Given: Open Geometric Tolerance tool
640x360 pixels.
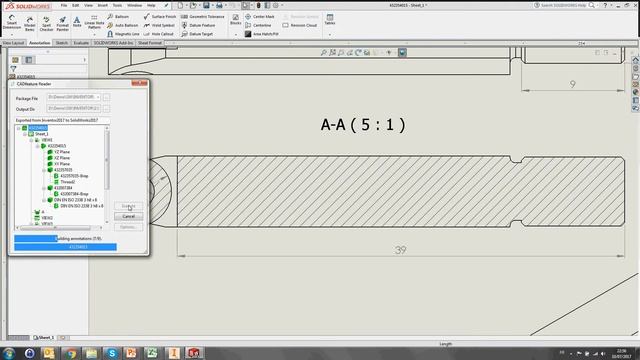Looking at the screenshot, I should 202,16.
